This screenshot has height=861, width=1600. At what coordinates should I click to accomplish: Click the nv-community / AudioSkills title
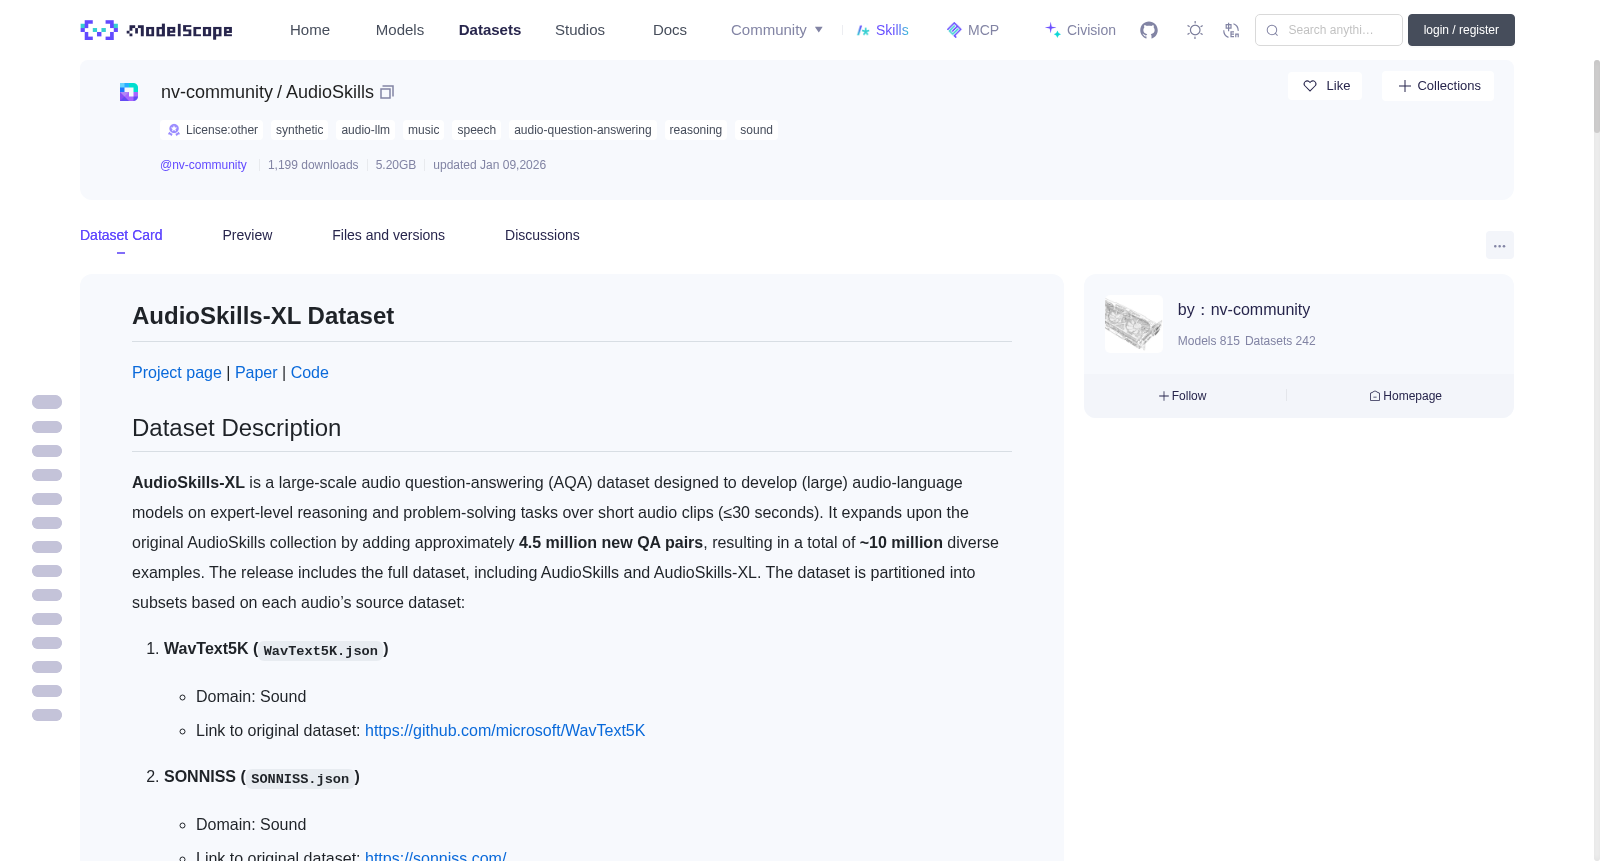coord(267,92)
